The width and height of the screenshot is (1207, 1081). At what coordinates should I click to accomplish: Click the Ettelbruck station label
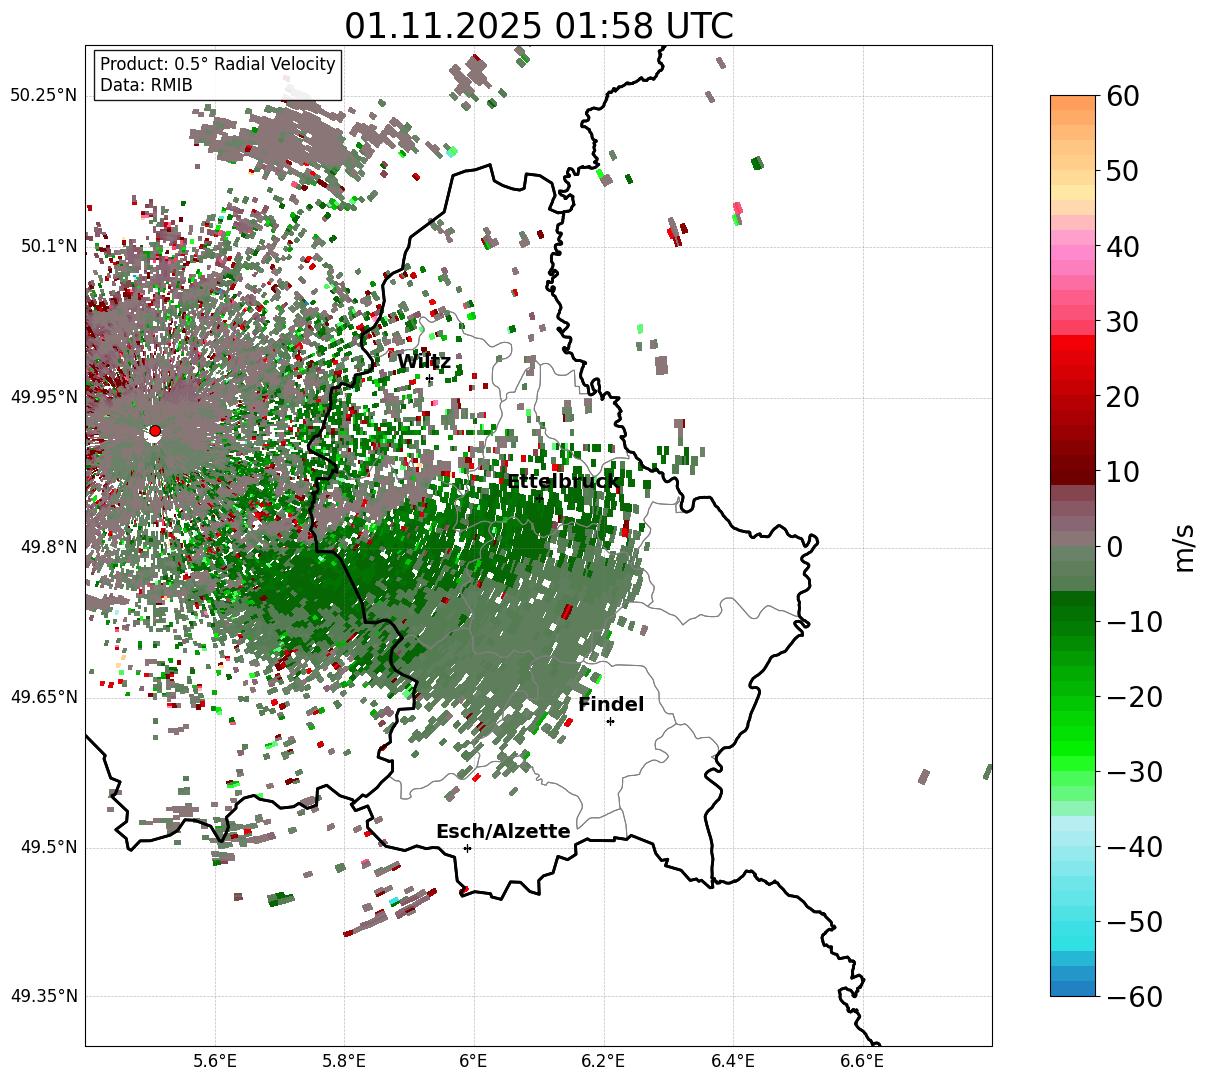563,482
